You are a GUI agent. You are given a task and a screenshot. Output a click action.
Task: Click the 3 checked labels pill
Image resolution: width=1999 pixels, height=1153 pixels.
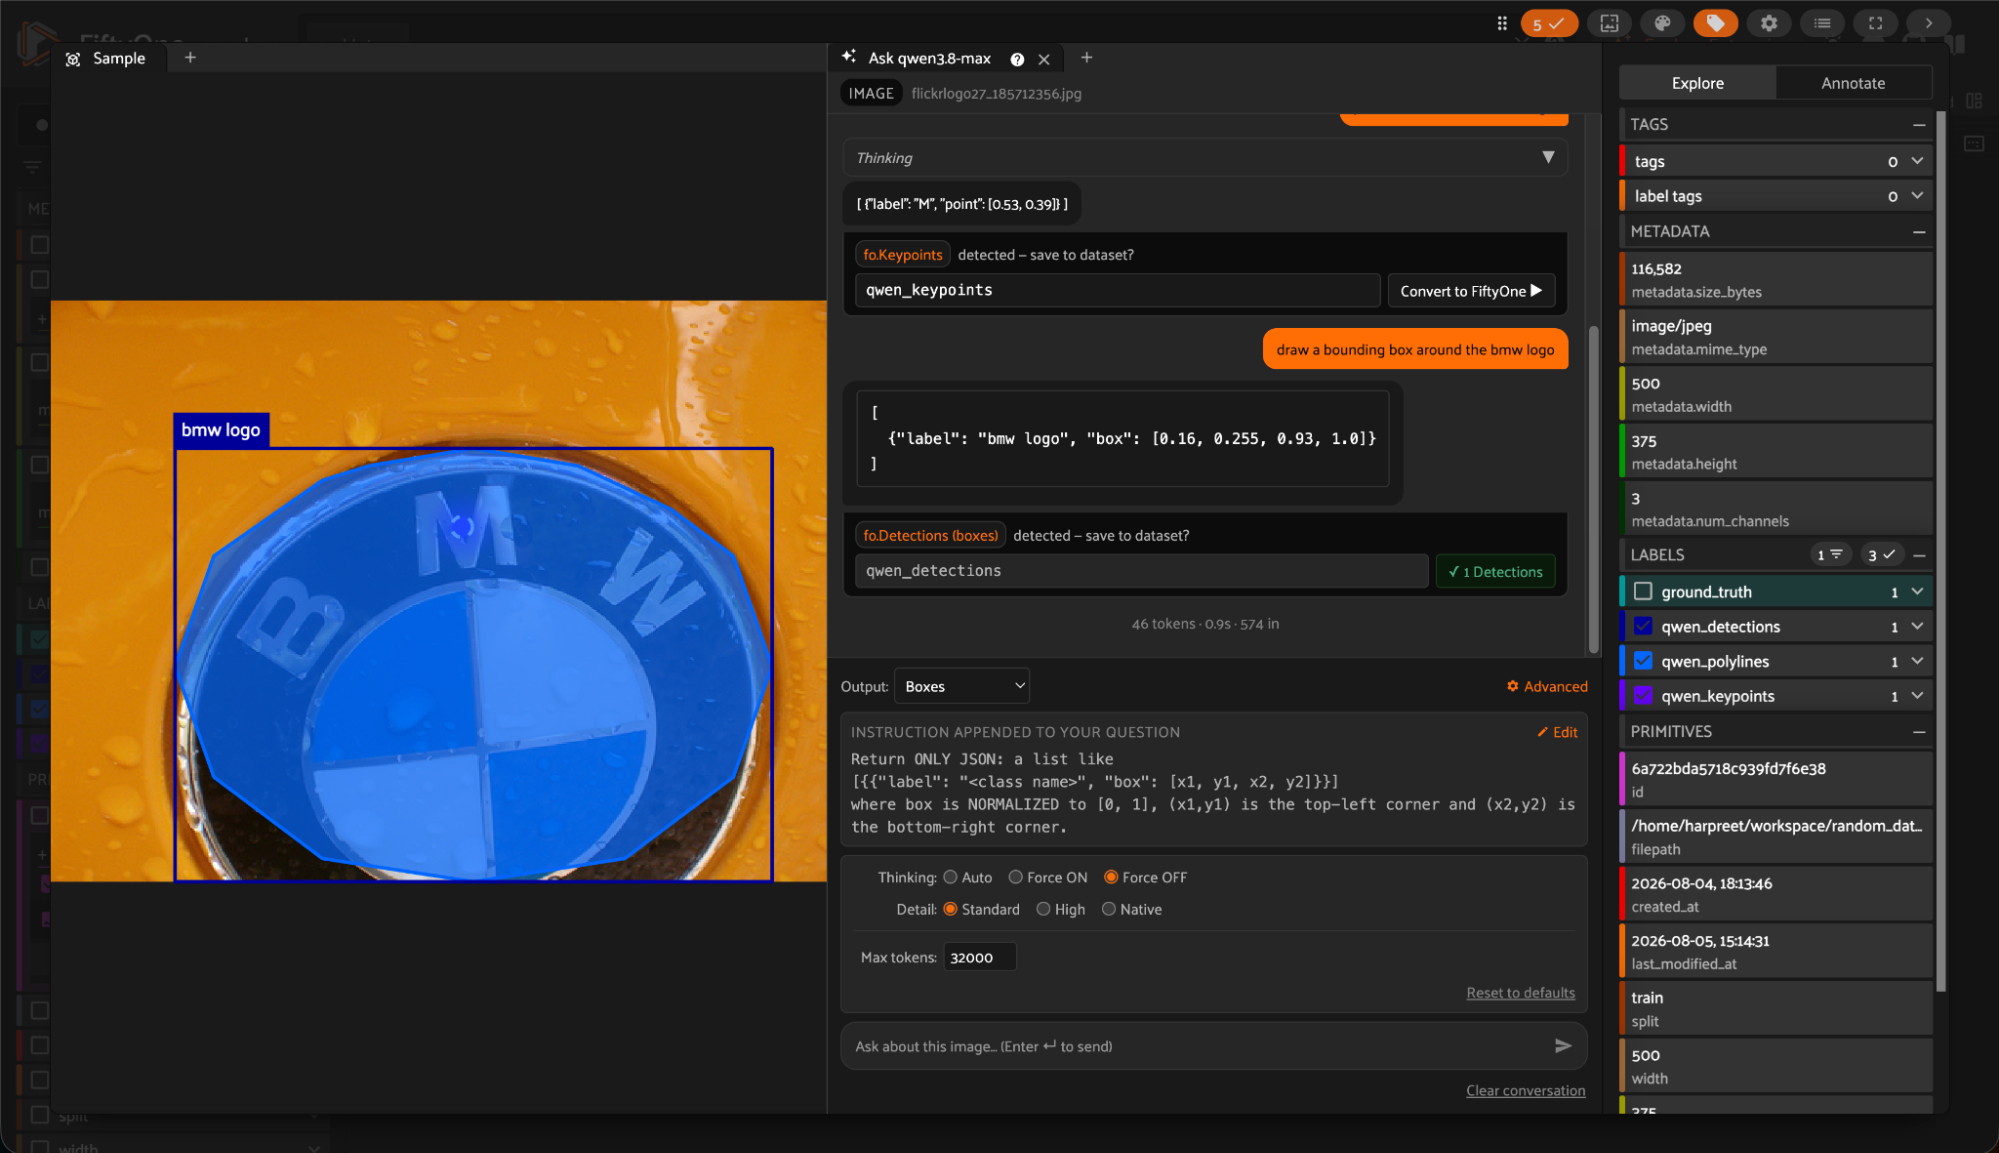click(1881, 555)
